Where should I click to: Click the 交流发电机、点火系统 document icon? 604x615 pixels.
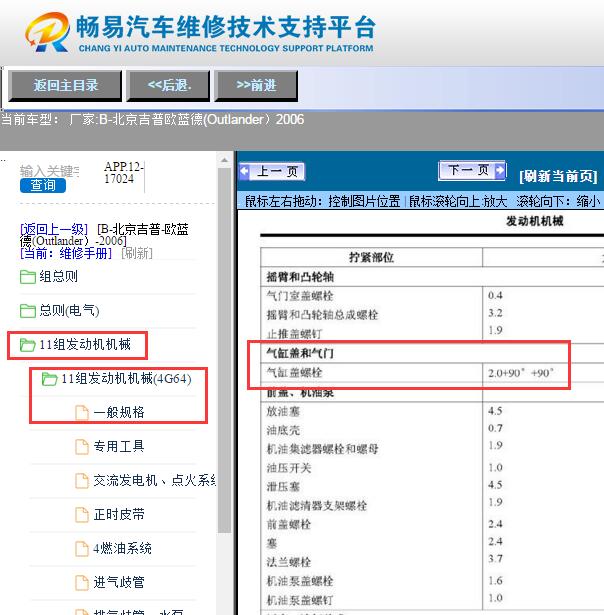(82, 481)
